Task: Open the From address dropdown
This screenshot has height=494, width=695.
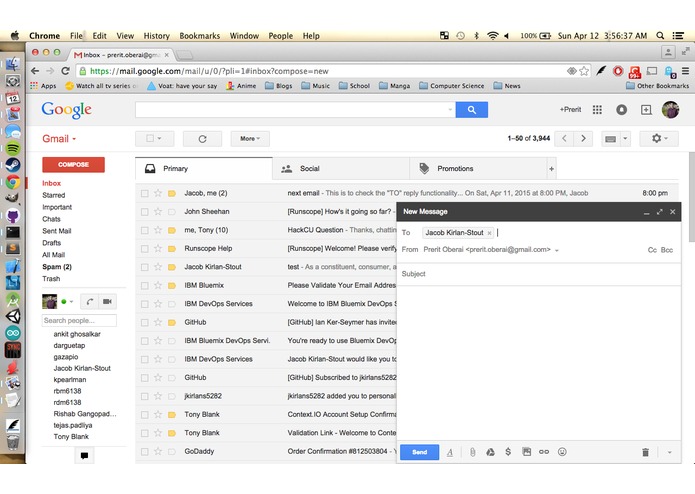Action: (557, 250)
